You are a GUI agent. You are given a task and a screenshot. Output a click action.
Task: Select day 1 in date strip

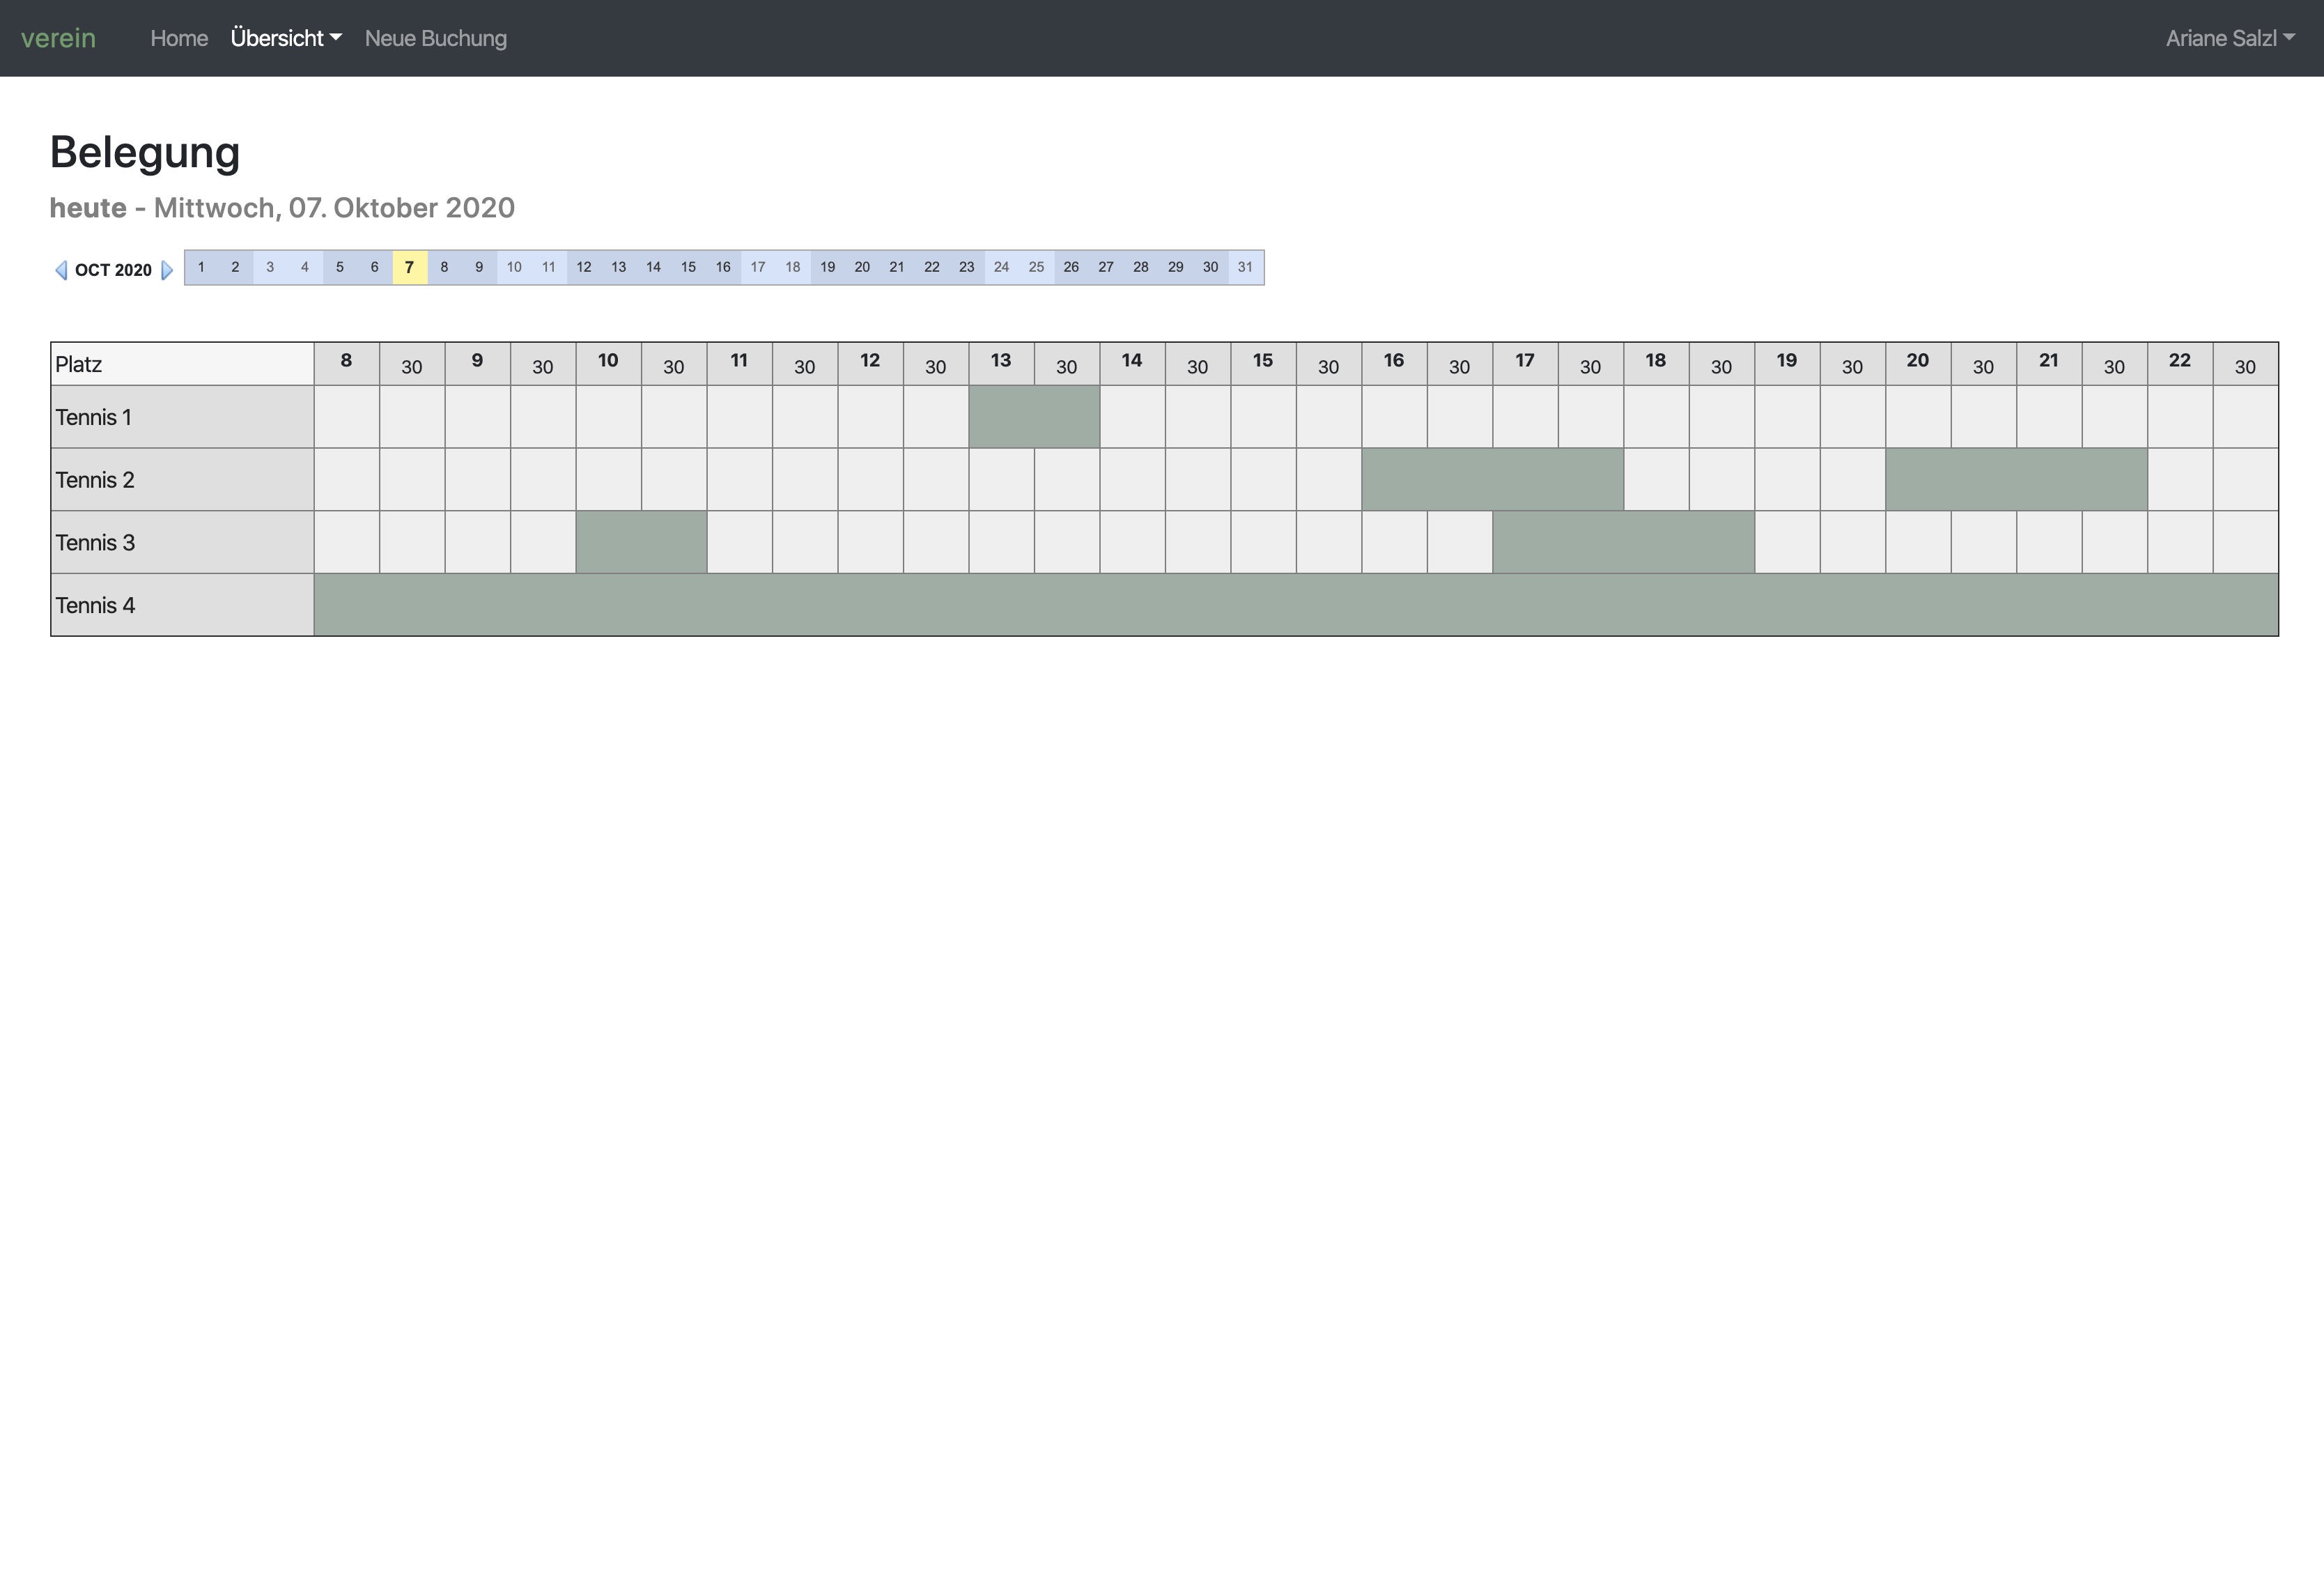(x=201, y=267)
